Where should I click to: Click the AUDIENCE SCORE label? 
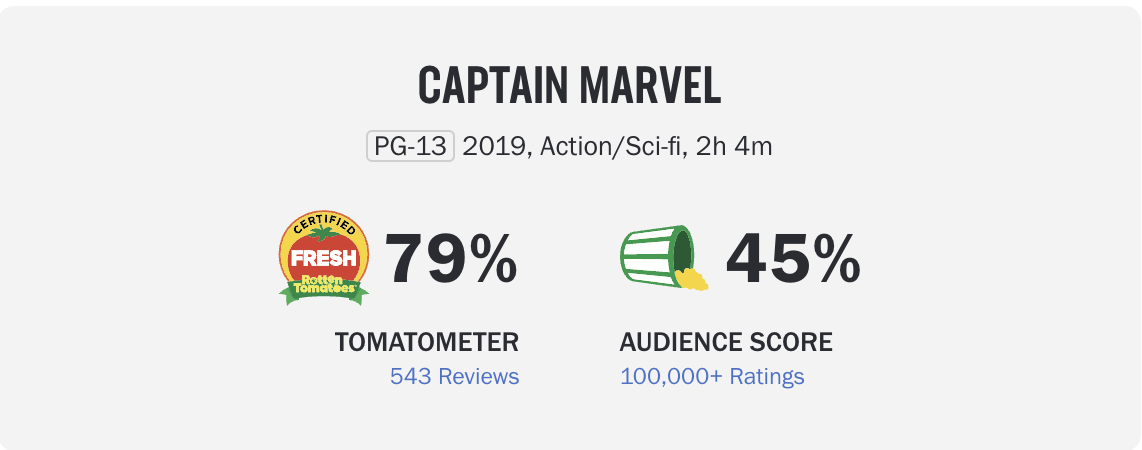point(726,343)
